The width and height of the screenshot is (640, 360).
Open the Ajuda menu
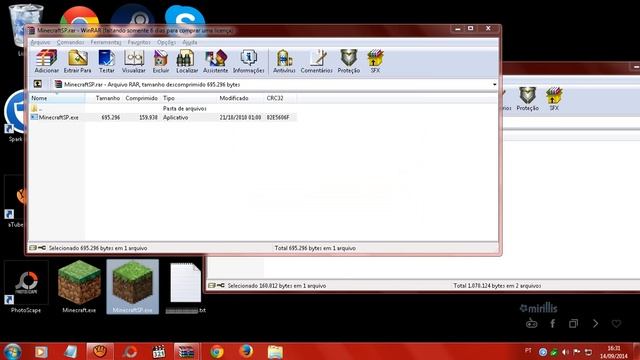coord(189,42)
